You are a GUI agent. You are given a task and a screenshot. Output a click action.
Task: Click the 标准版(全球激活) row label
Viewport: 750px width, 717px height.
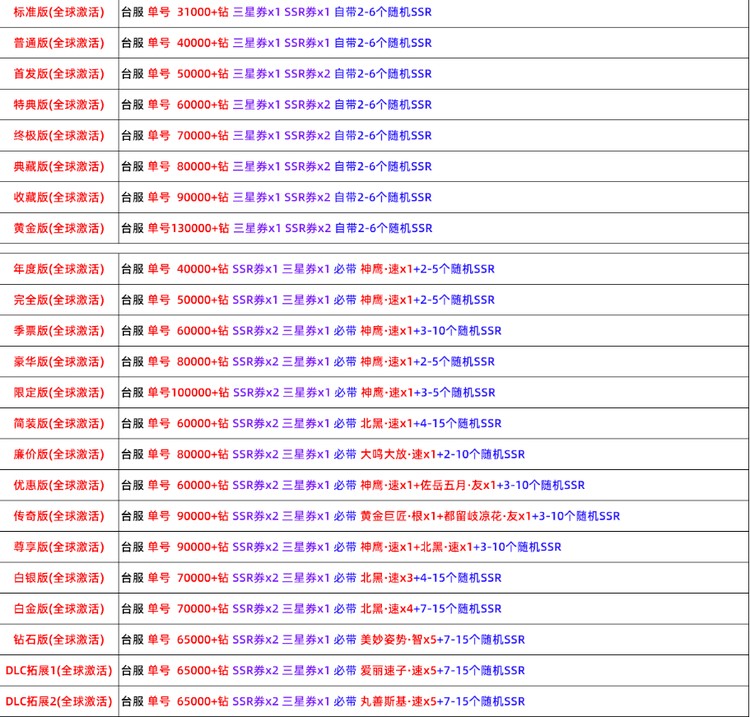[58, 12]
